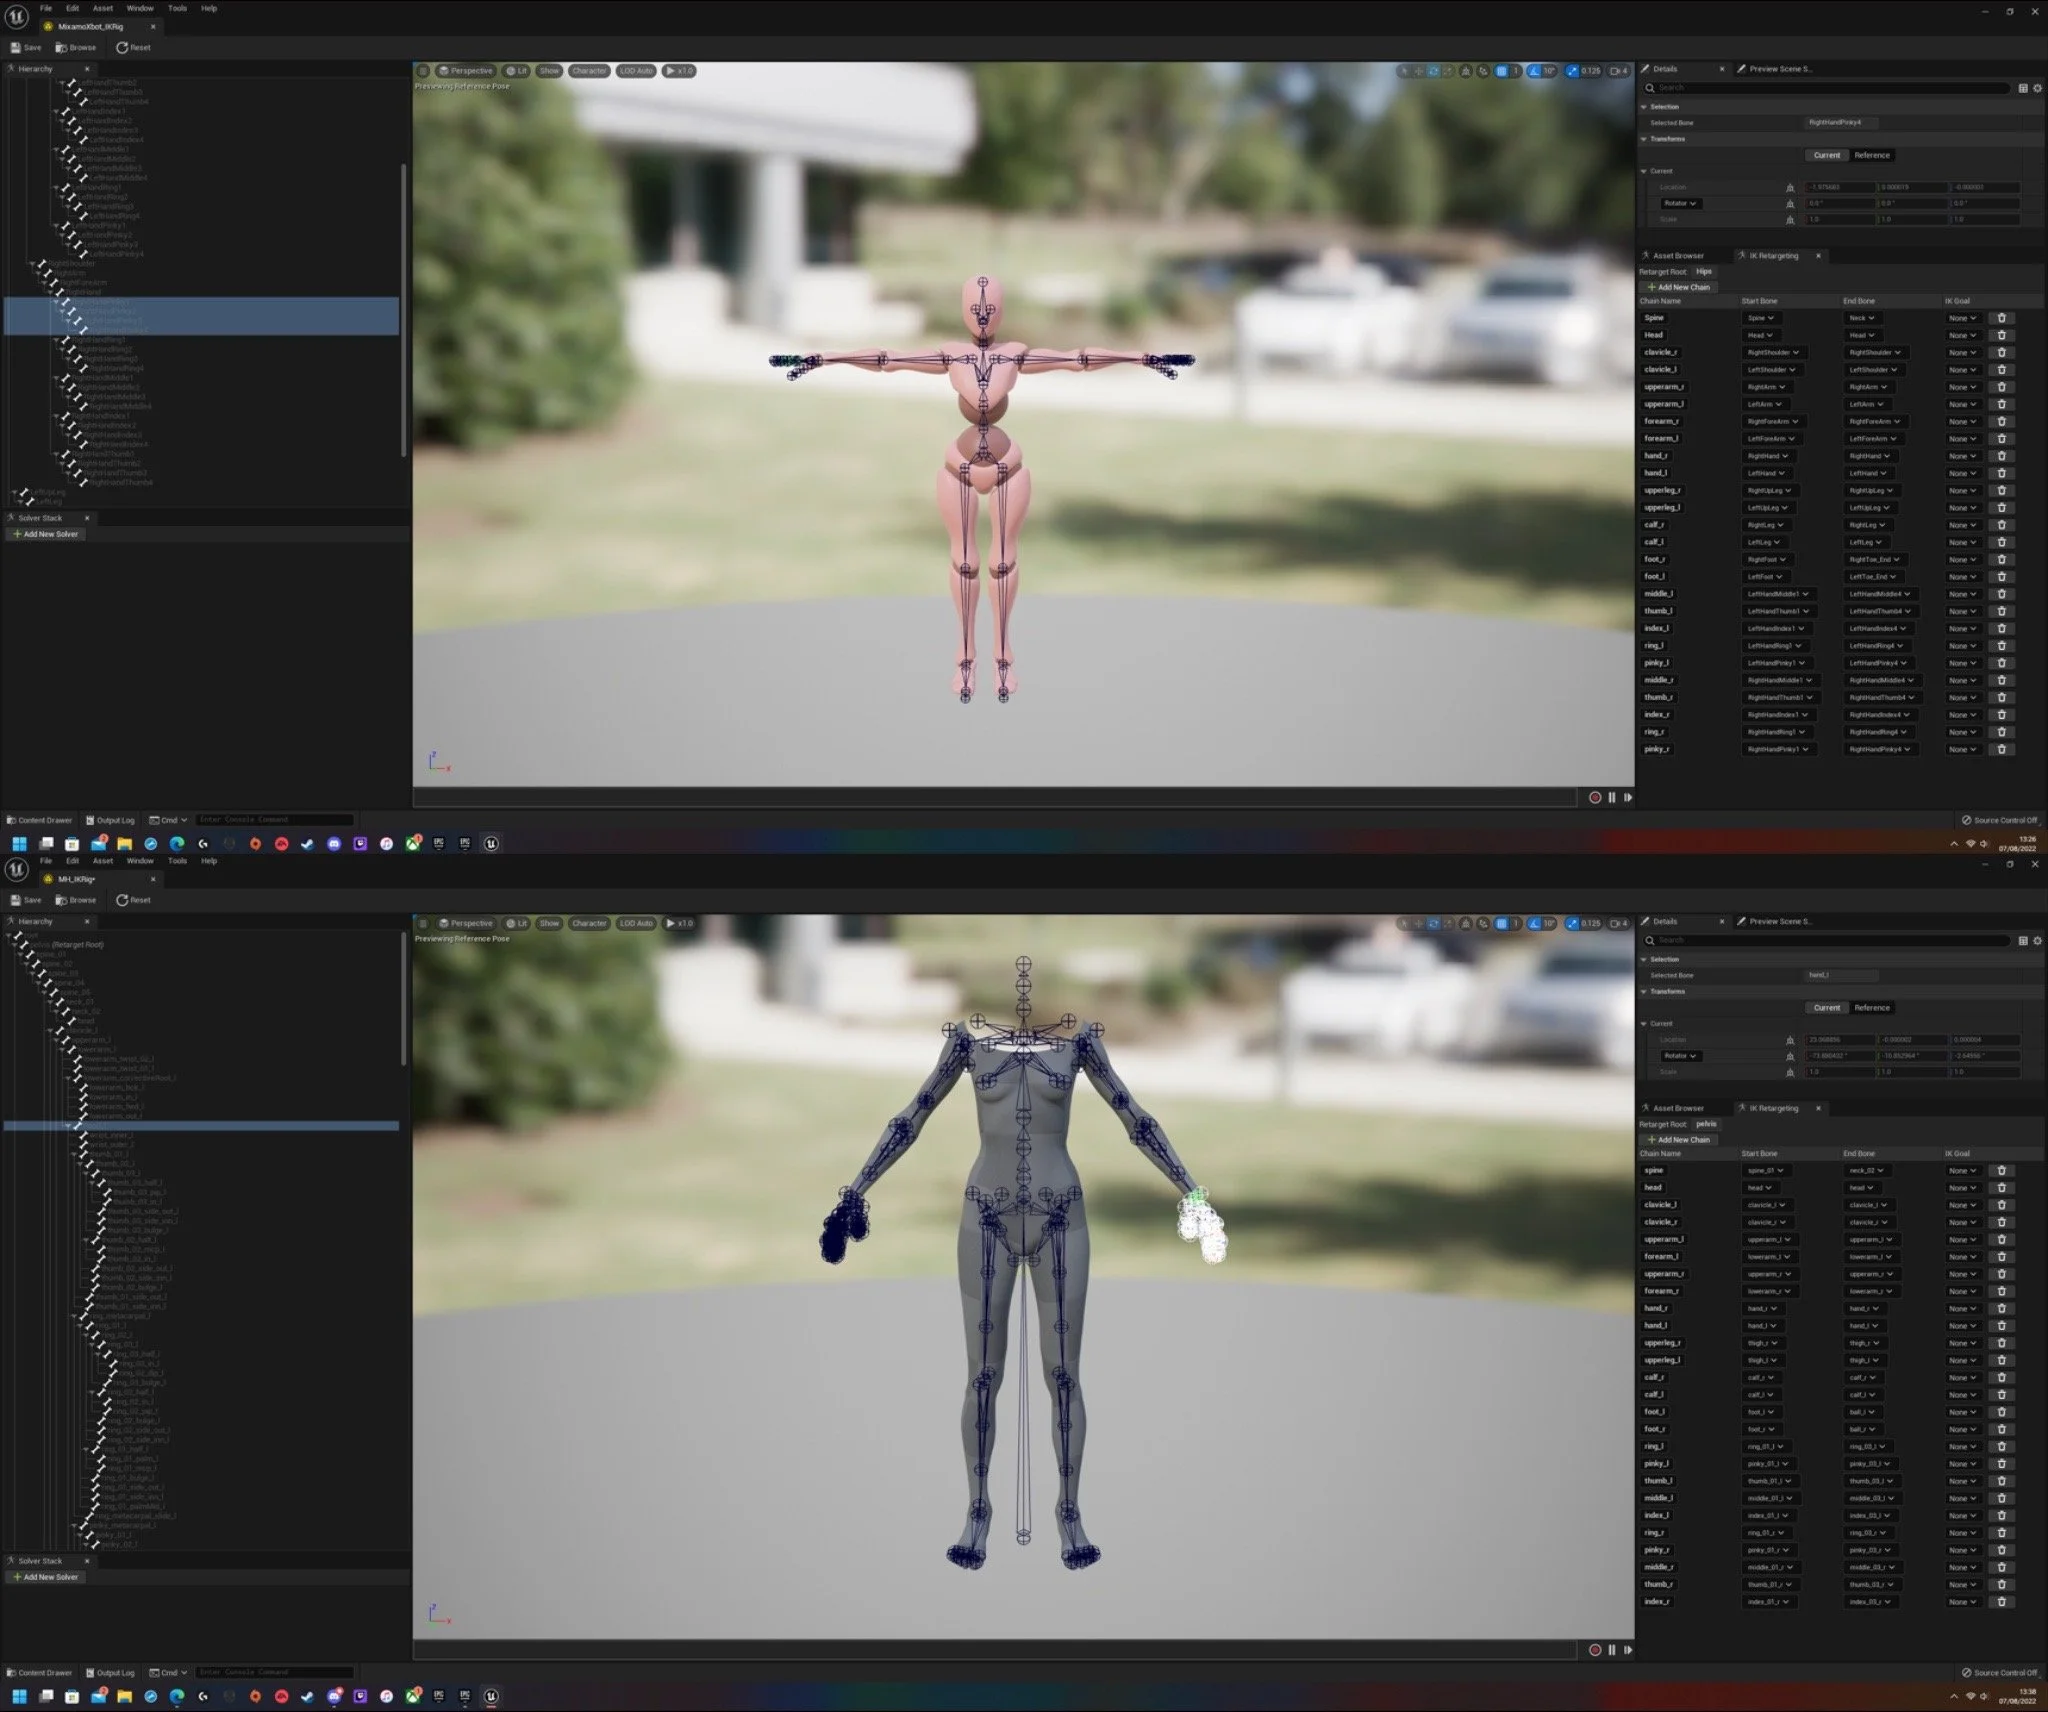The image size is (2048, 1712).
Task: Delete the pinky_r chain in MixamoXbot_IKRig
Action: [x=2002, y=749]
